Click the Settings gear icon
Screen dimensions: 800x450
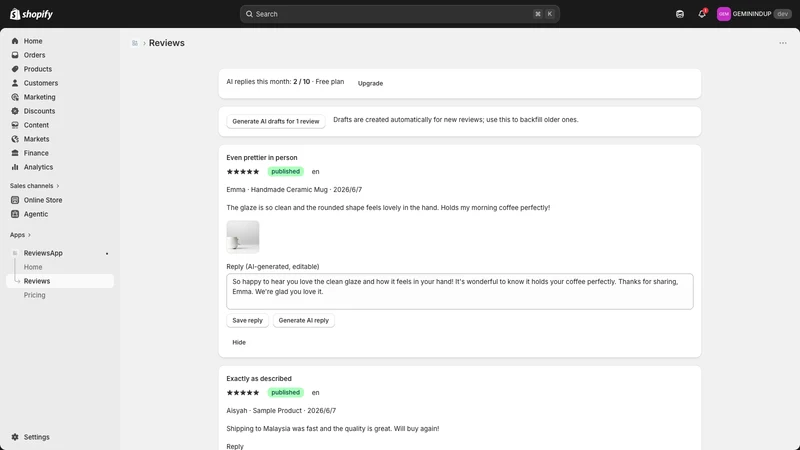point(15,437)
